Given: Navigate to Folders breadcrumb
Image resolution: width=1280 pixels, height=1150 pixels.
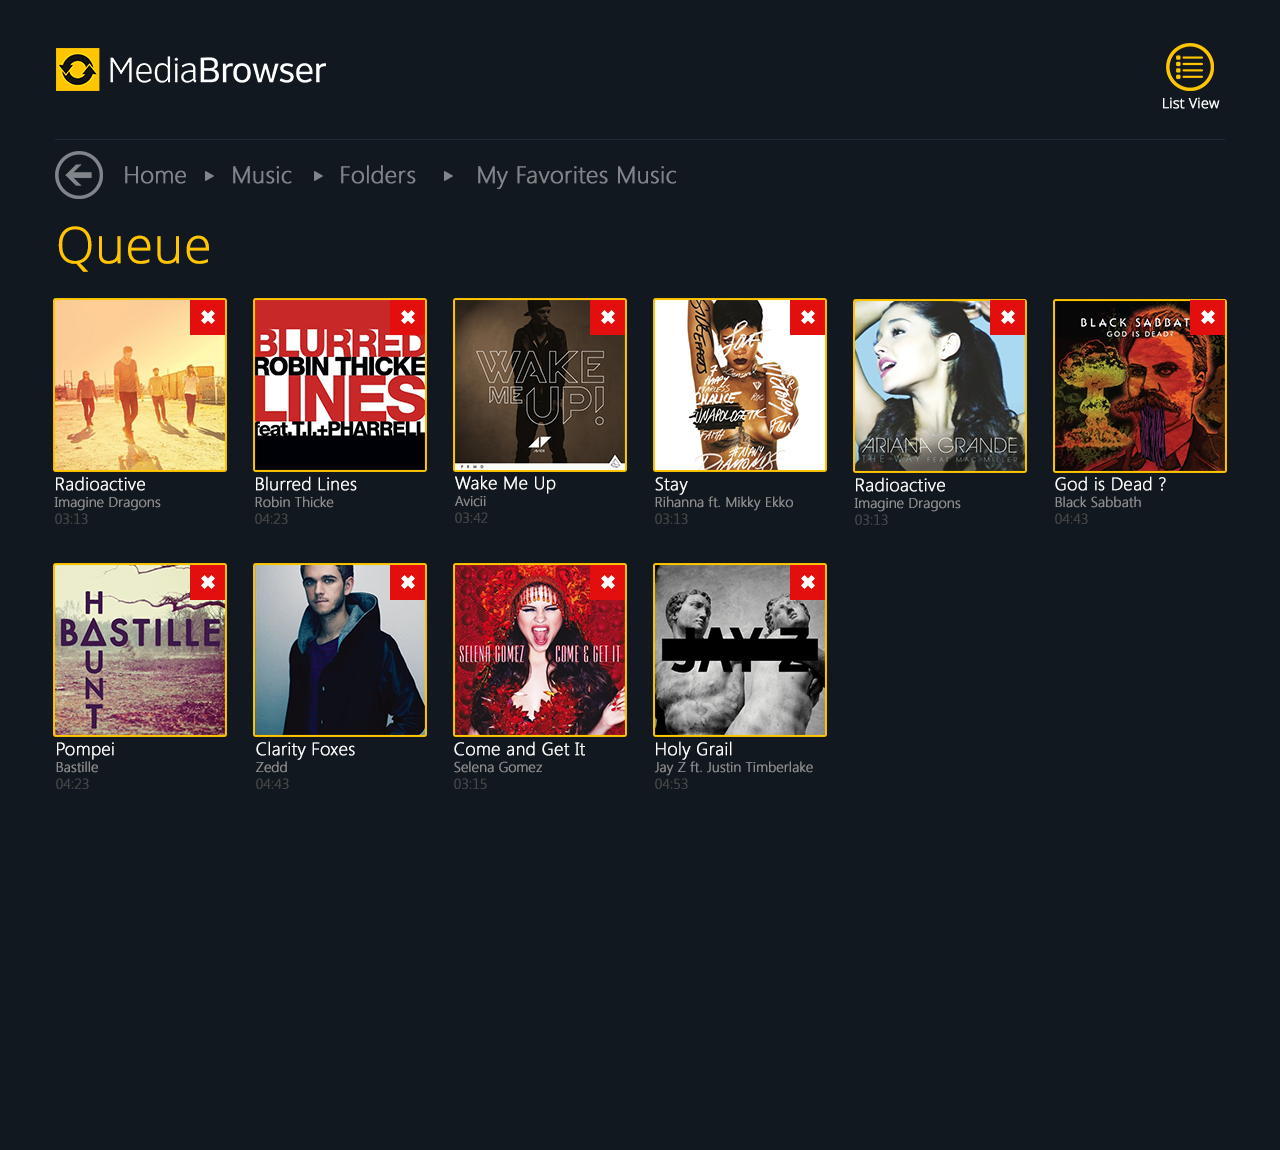Looking at the screenshot, I should (378, 175).
